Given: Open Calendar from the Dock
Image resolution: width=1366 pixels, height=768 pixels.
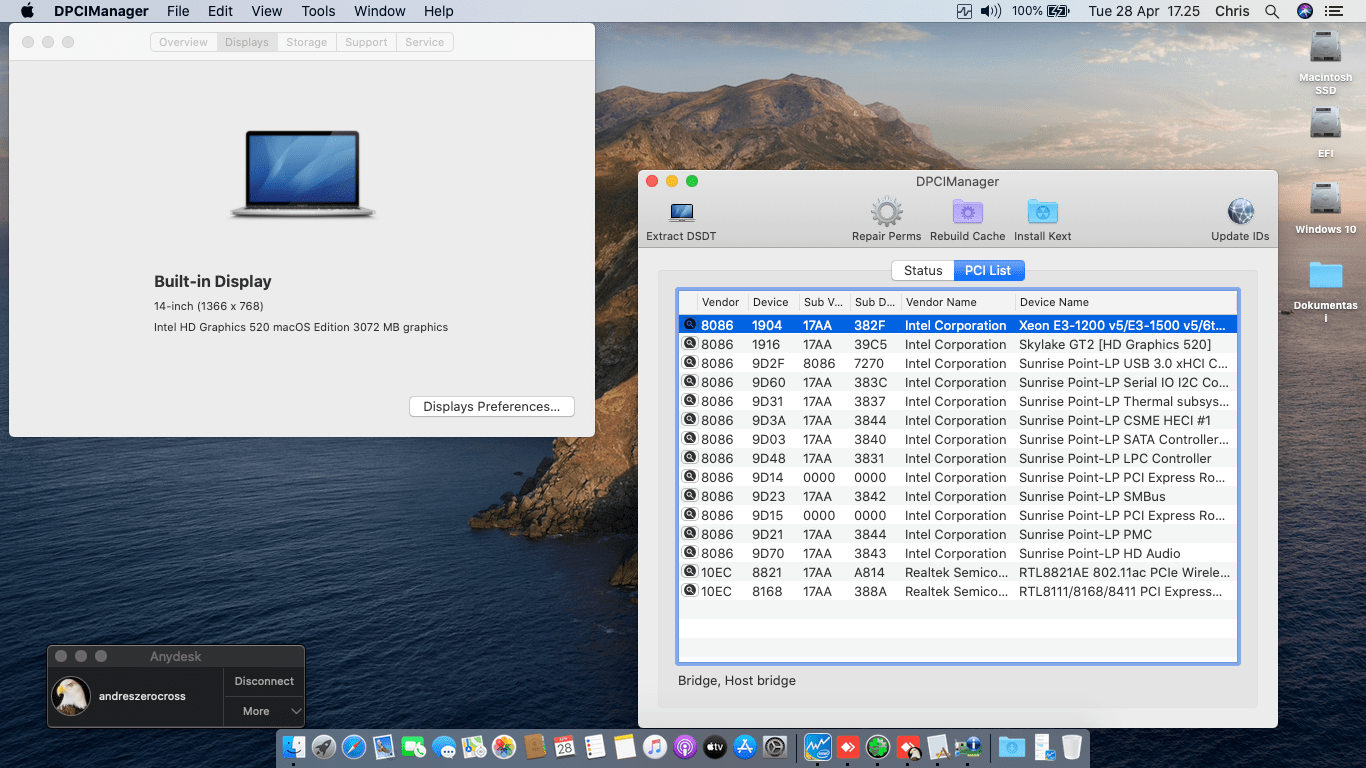Looking at the screenshot, I should click(x=565, y=747).
